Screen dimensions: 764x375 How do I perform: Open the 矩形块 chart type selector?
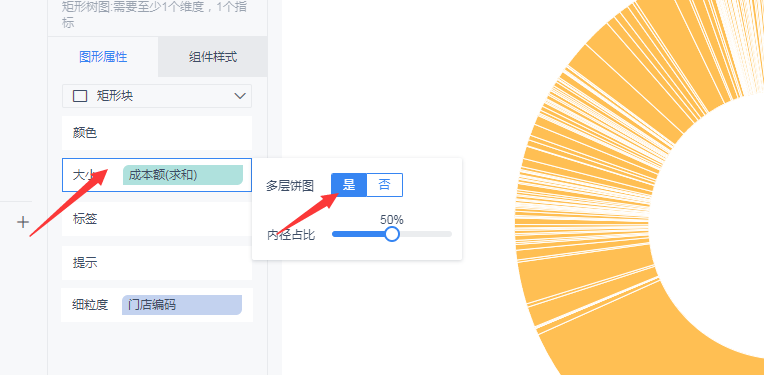pos(157,96)
